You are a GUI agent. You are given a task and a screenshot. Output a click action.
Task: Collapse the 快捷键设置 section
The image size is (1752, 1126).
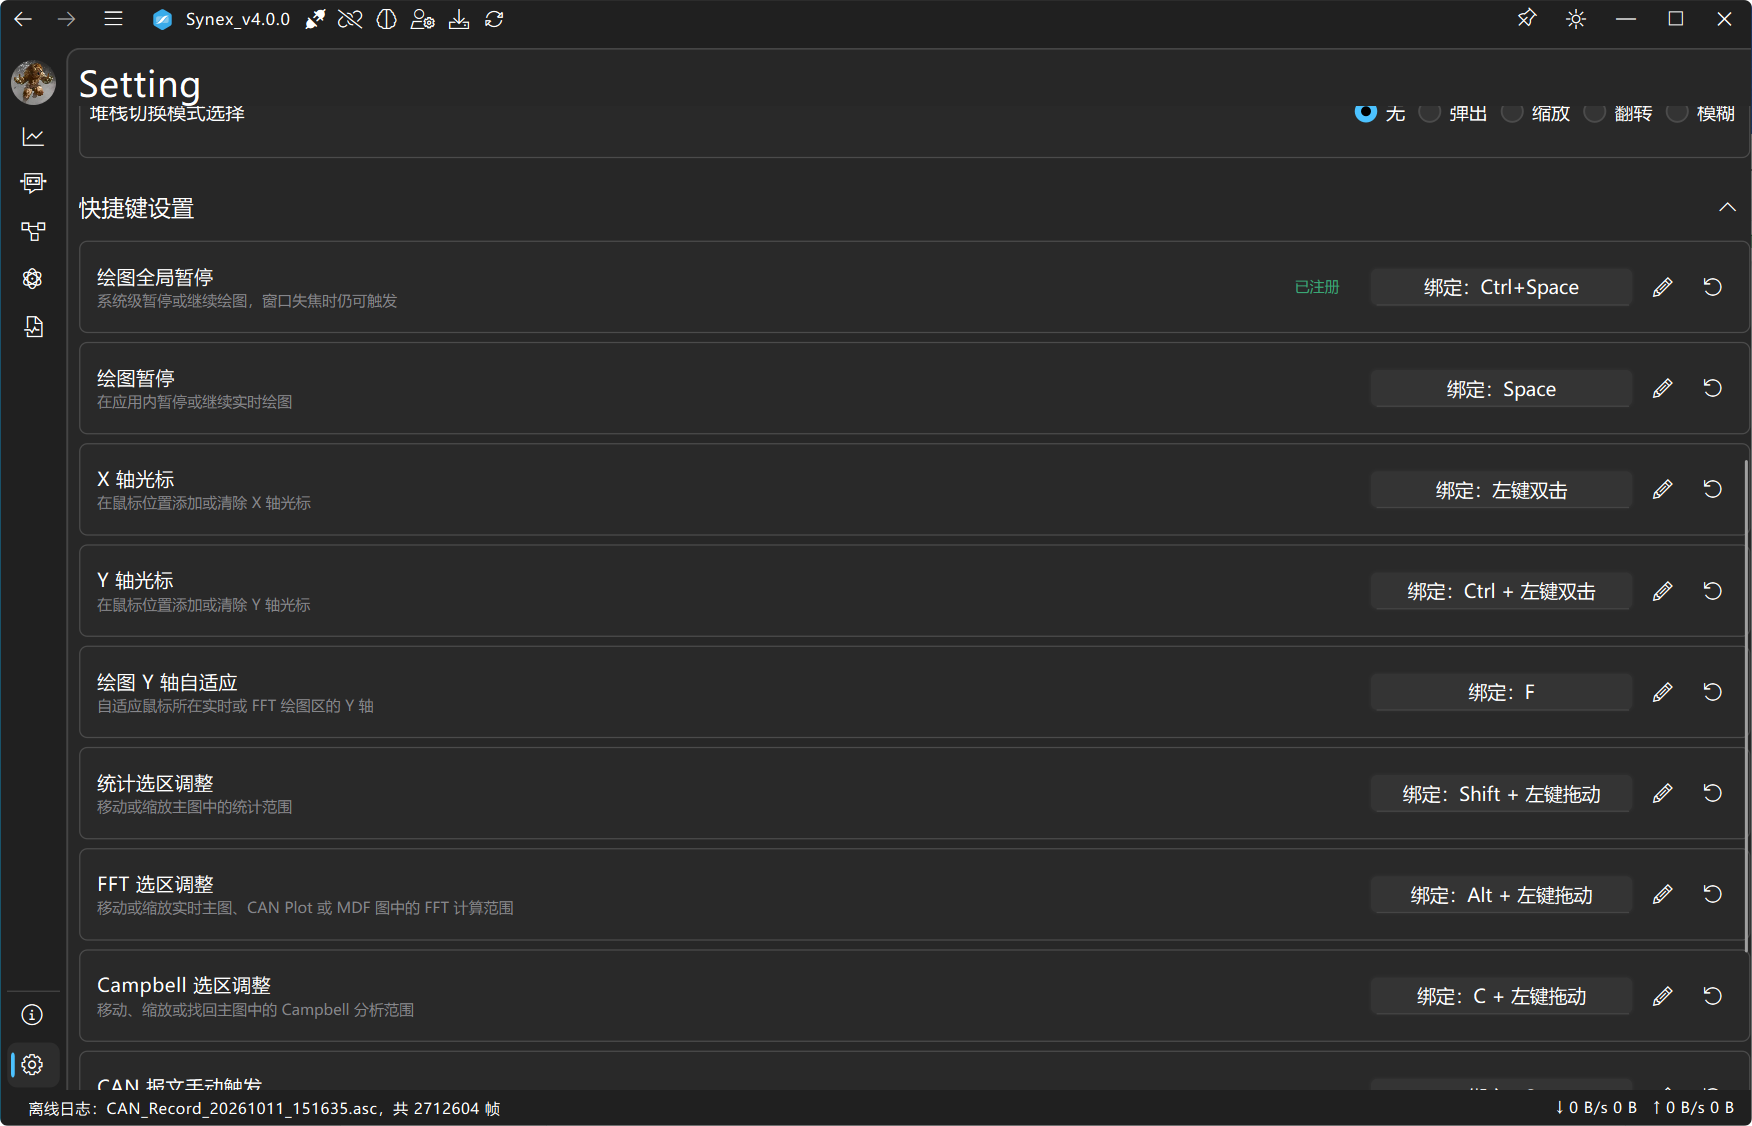(x=1727, y=207)
